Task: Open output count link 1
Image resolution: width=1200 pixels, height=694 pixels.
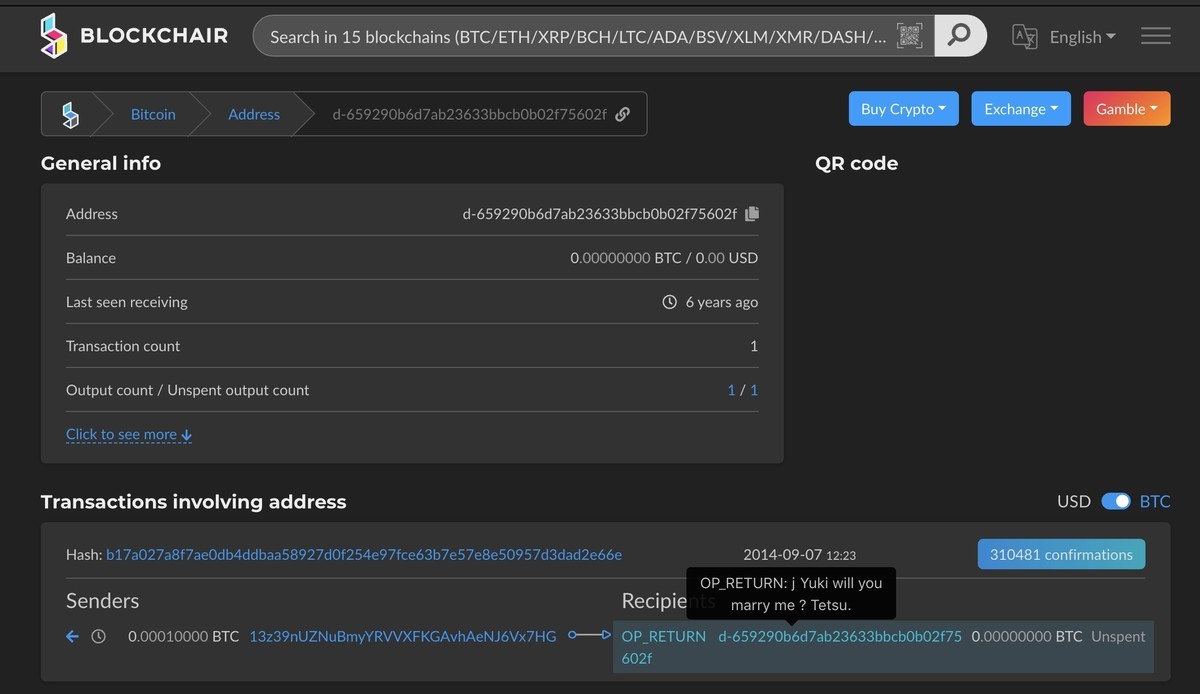Action: 731,390
